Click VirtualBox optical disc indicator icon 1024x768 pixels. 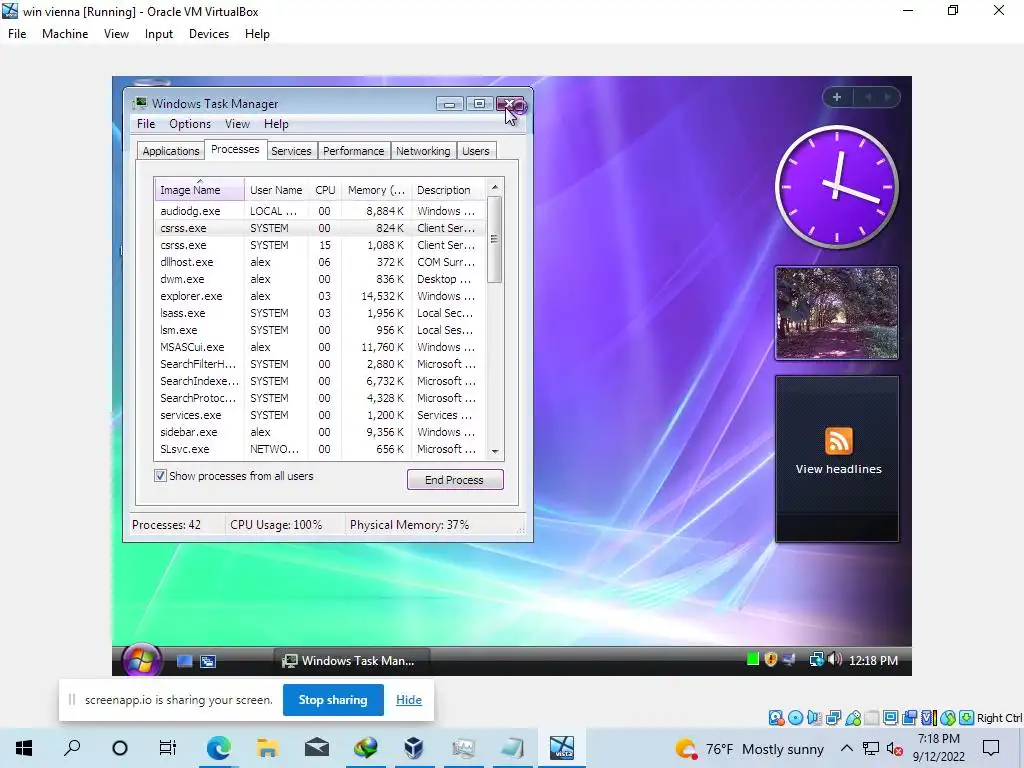795,718
